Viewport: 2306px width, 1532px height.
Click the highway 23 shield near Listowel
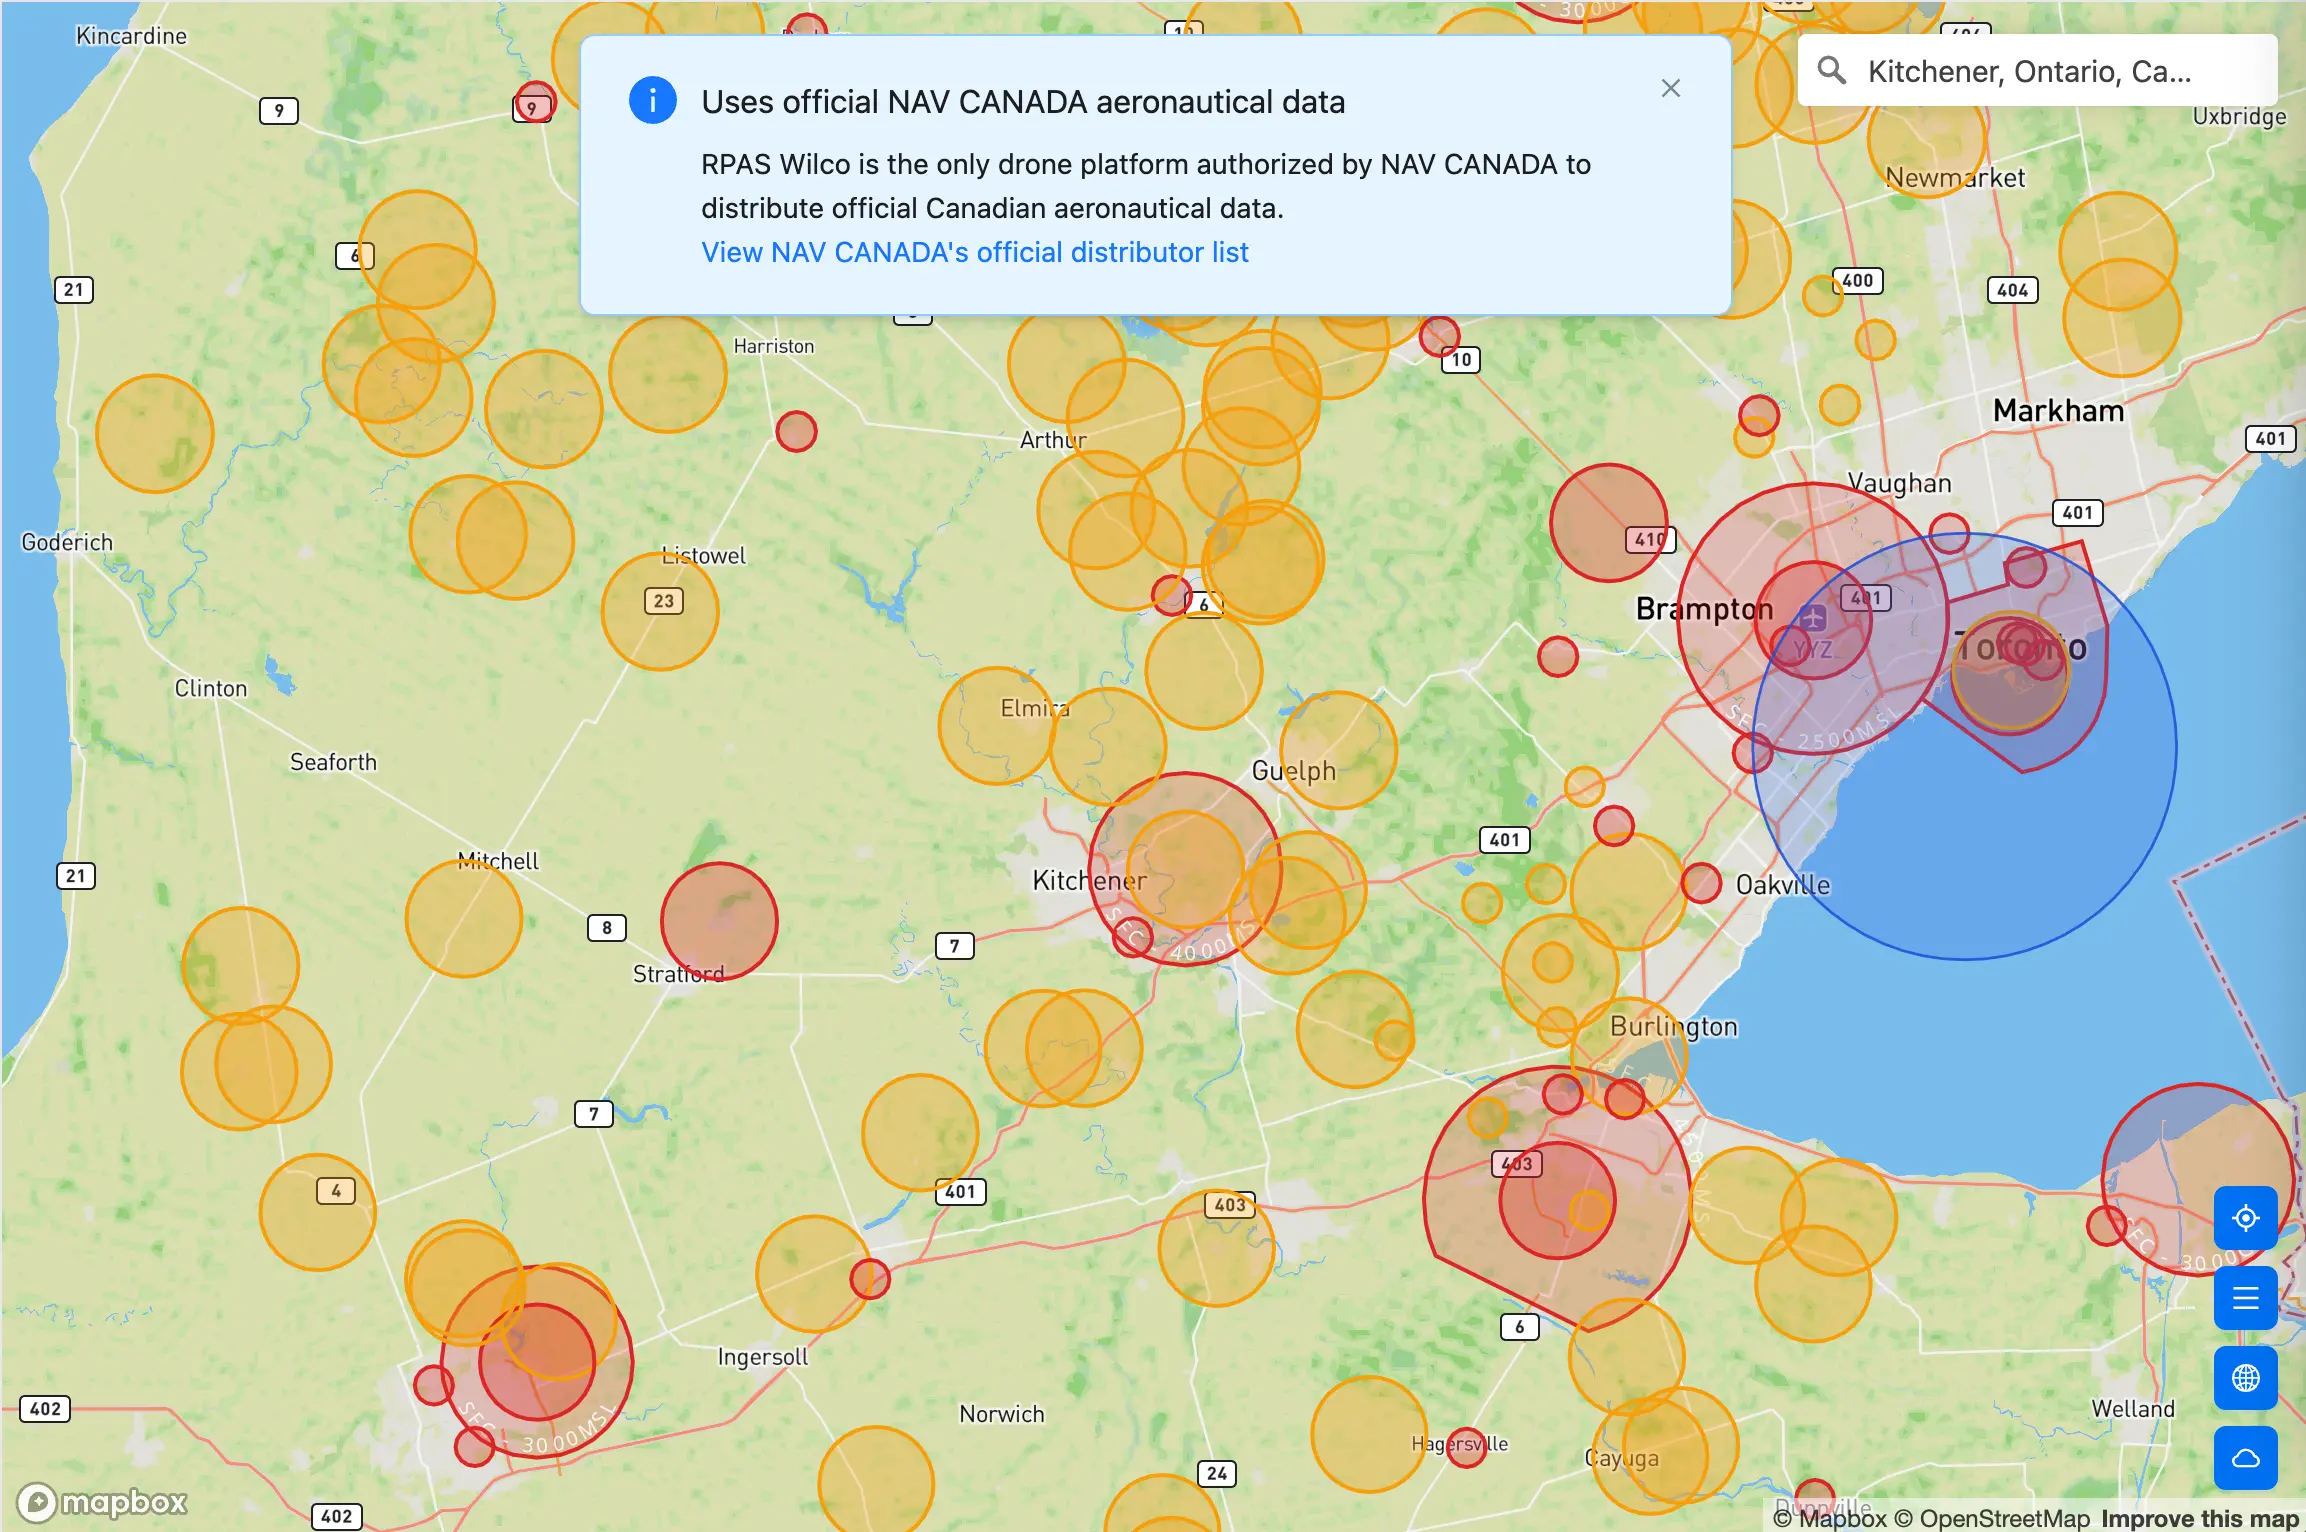(664, 600)
